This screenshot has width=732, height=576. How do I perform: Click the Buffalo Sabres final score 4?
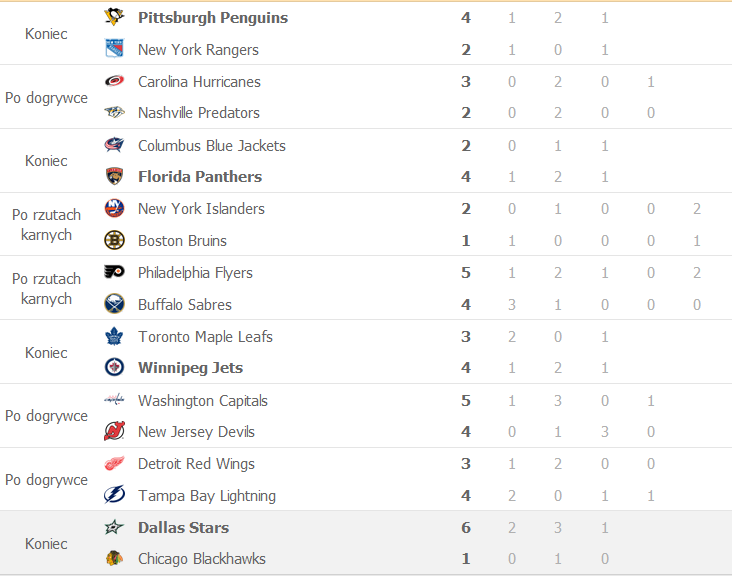pyautogui.click(x=465, y=305)
